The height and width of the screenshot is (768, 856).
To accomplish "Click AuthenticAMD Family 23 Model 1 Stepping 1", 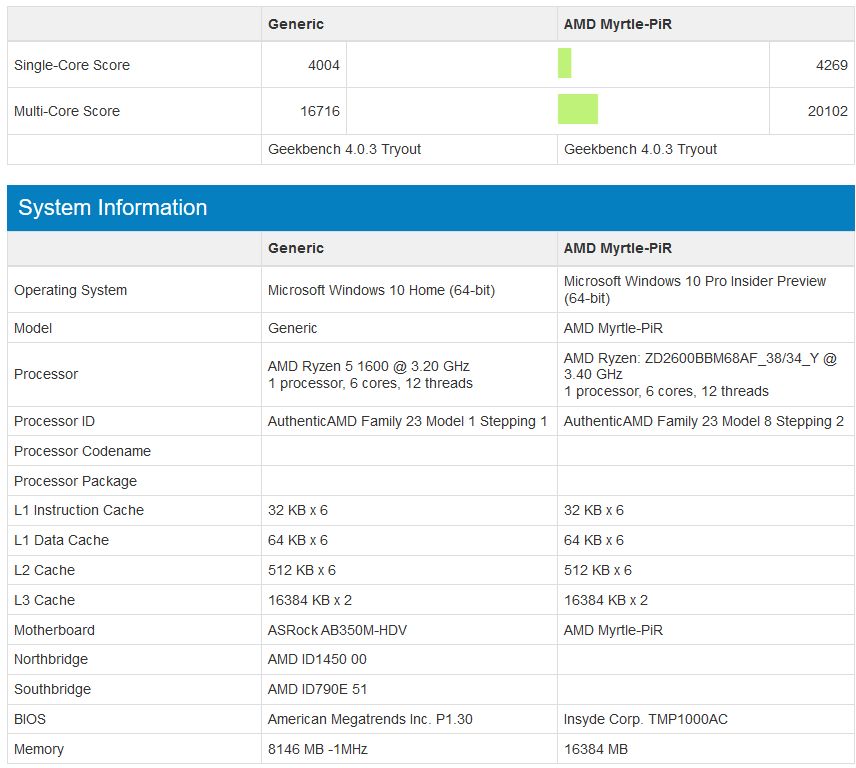I will point(407,421).
